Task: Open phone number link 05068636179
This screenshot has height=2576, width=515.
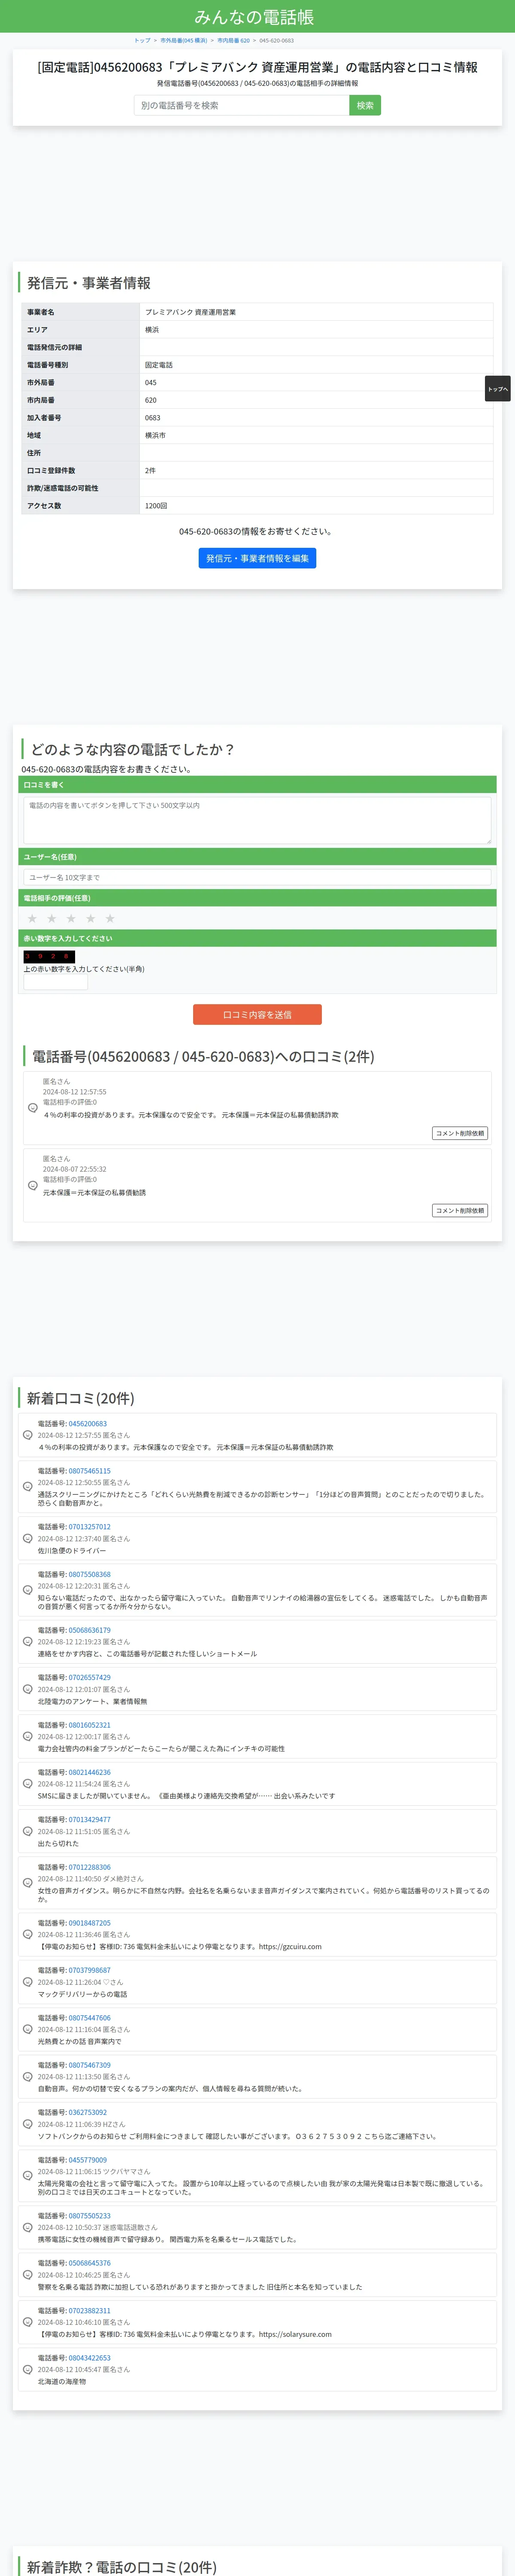Action: point(90,1630)
